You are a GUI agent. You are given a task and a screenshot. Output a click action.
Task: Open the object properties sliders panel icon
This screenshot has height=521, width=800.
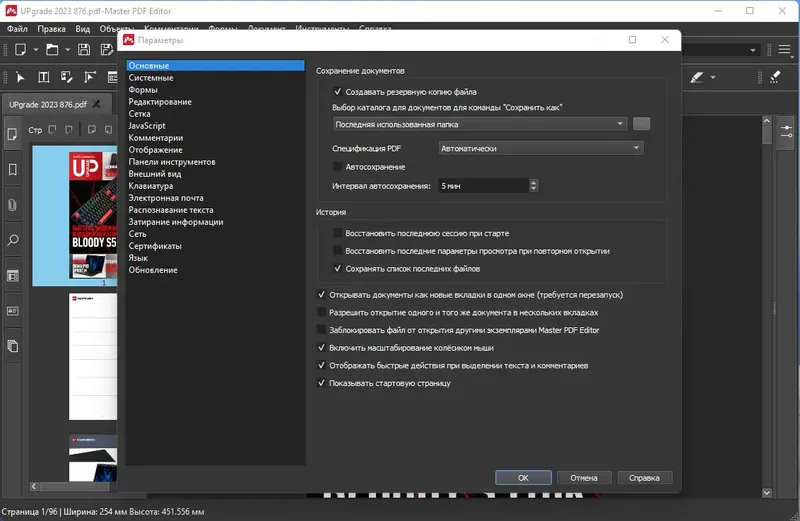click(x=786, y=131)
